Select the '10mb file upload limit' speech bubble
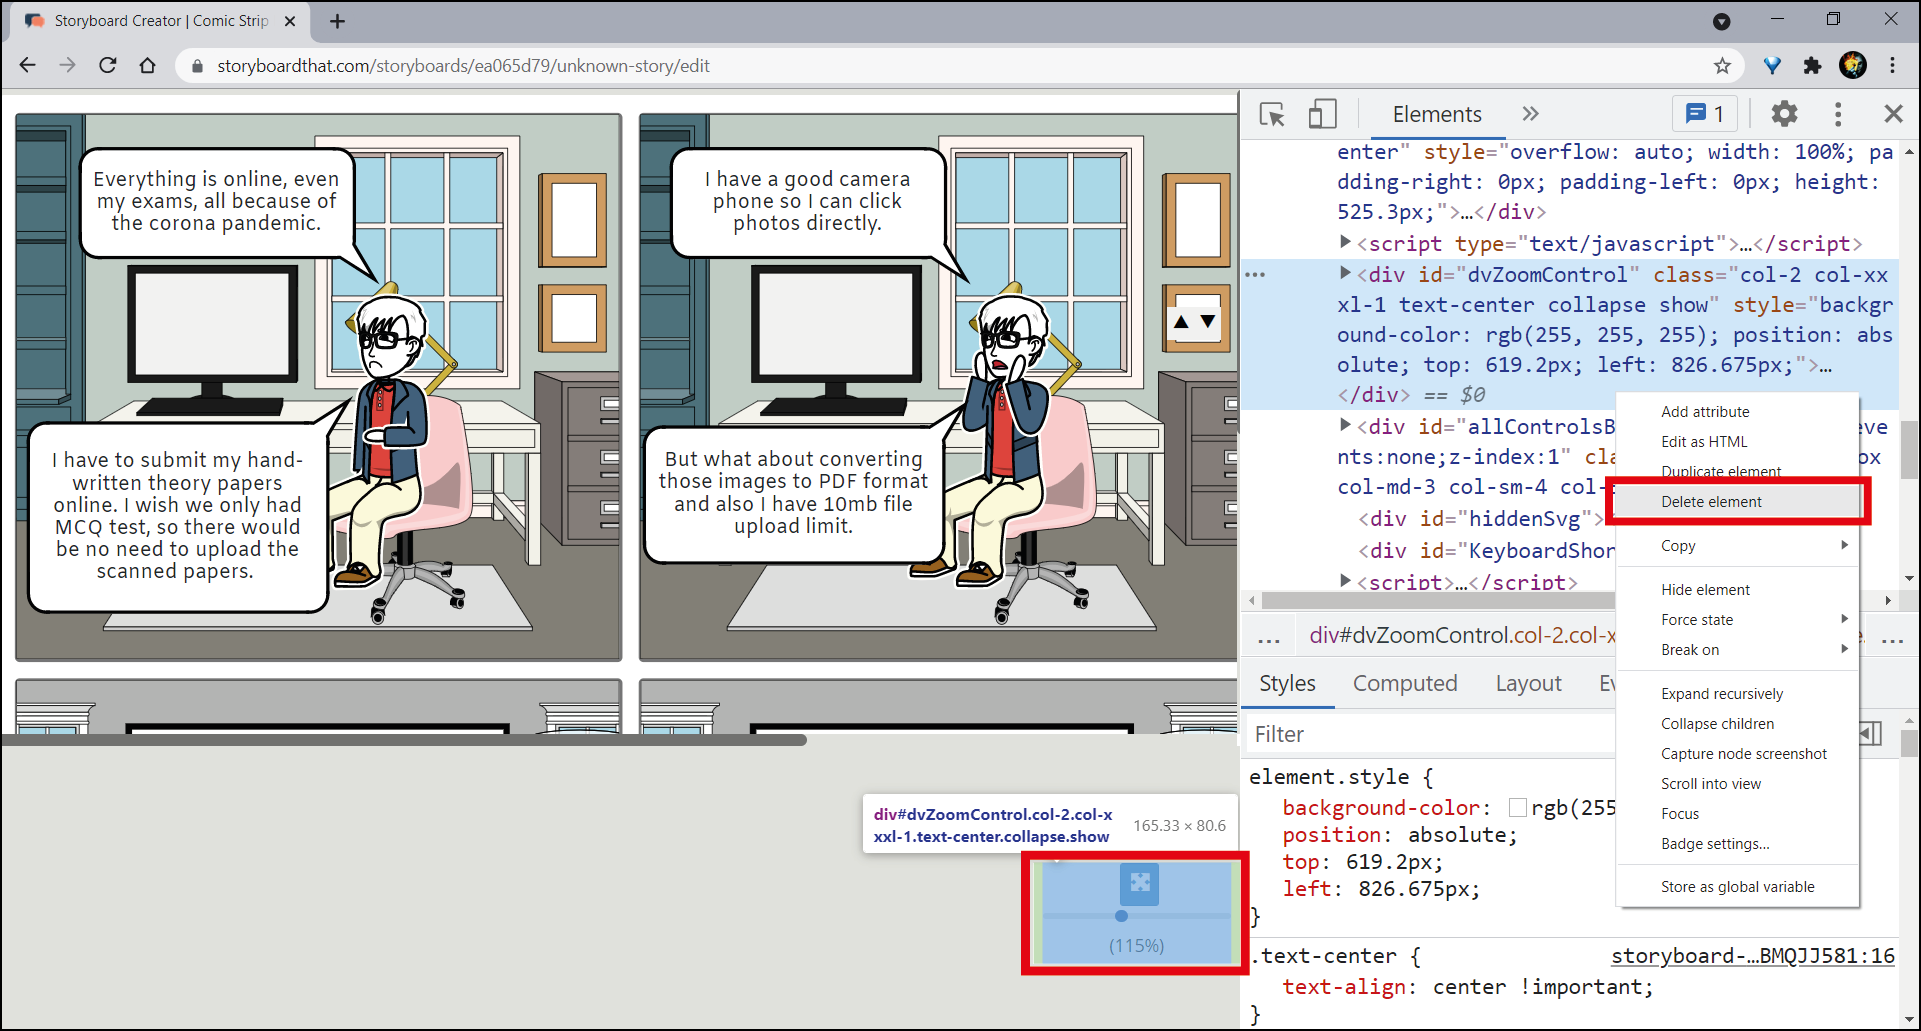This screenshot has height=1031, width=1921. pyautogui.click(x=794, y=494)
